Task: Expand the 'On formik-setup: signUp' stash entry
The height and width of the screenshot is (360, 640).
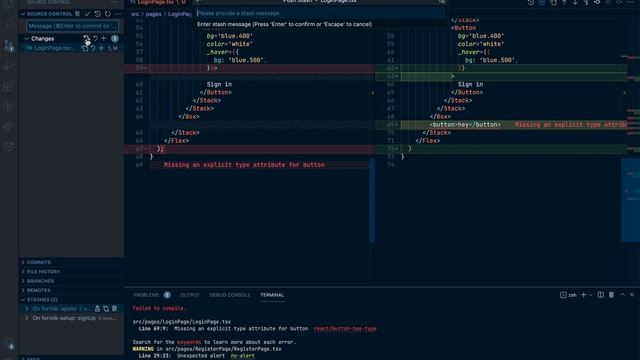Action: coord(27,318)
